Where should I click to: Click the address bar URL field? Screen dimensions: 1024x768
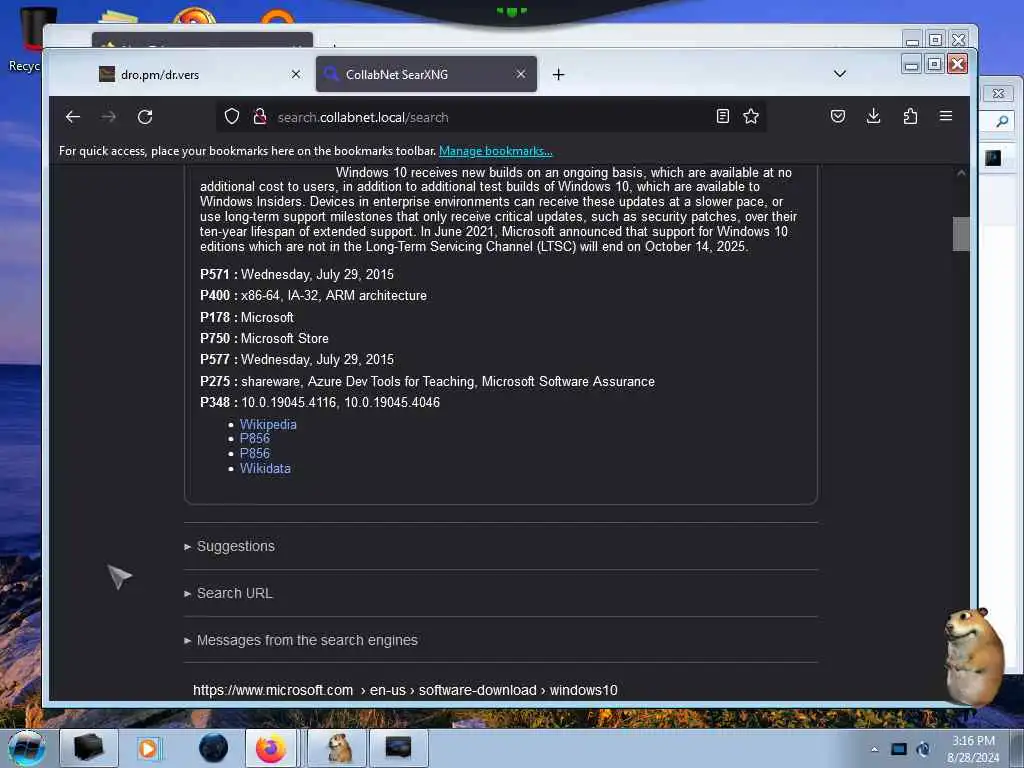[x=492, y=118]
